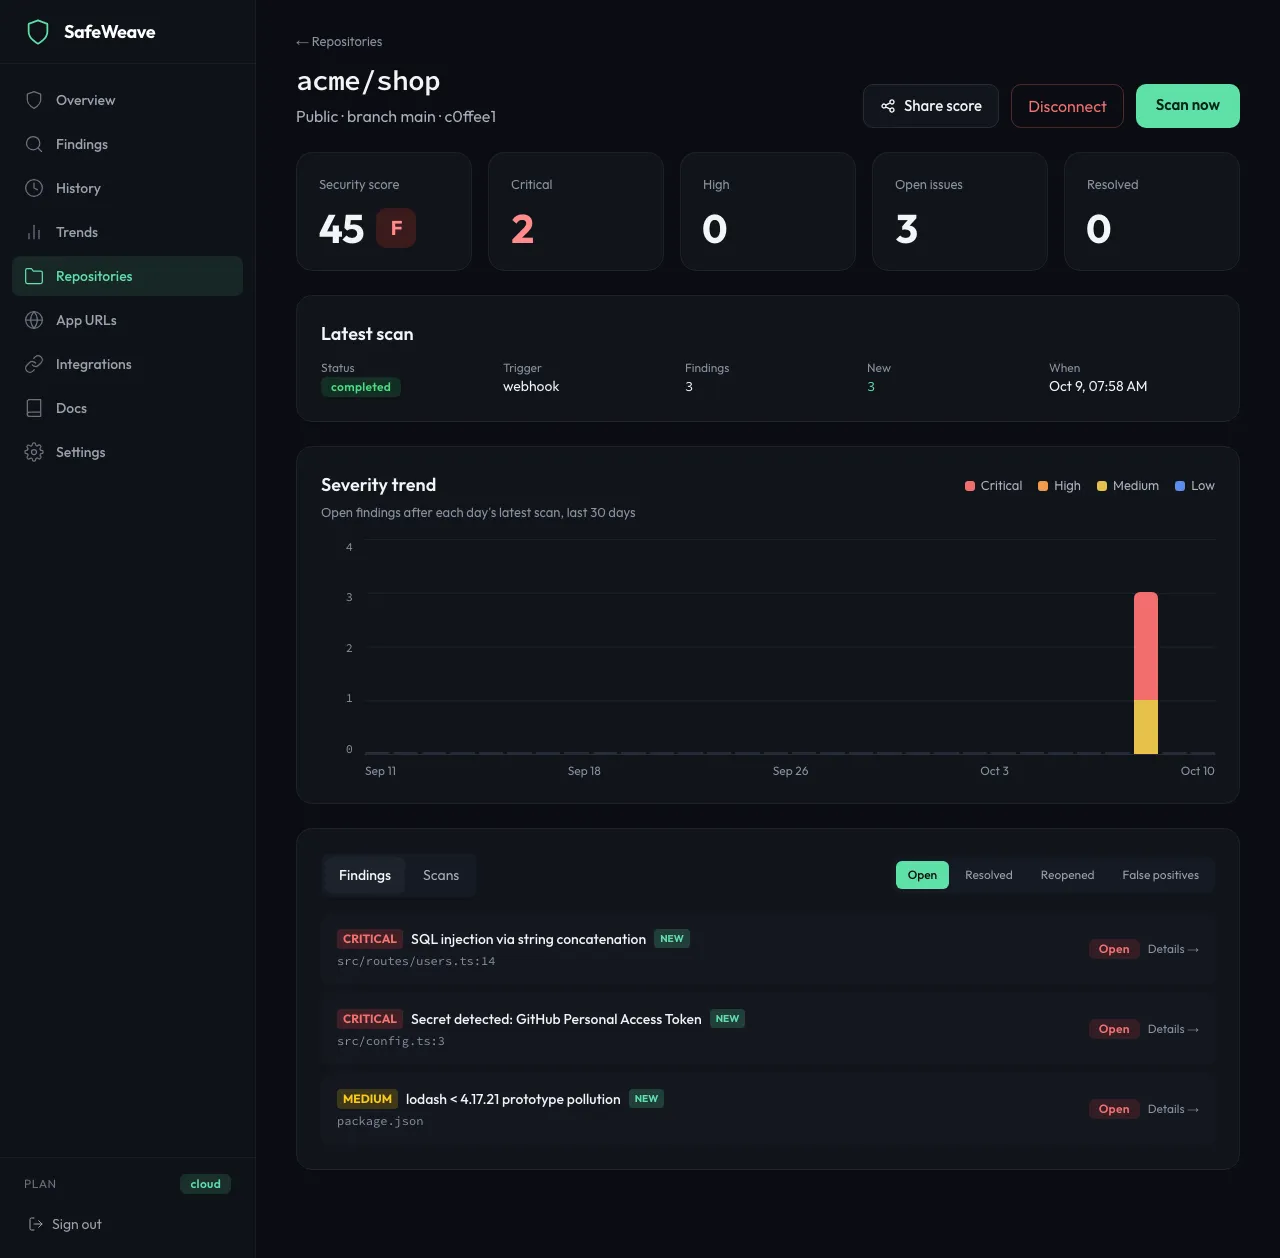Switch to the Scans tab
This screenshot has height=1258, width=1280.
(x=441, y=875)
